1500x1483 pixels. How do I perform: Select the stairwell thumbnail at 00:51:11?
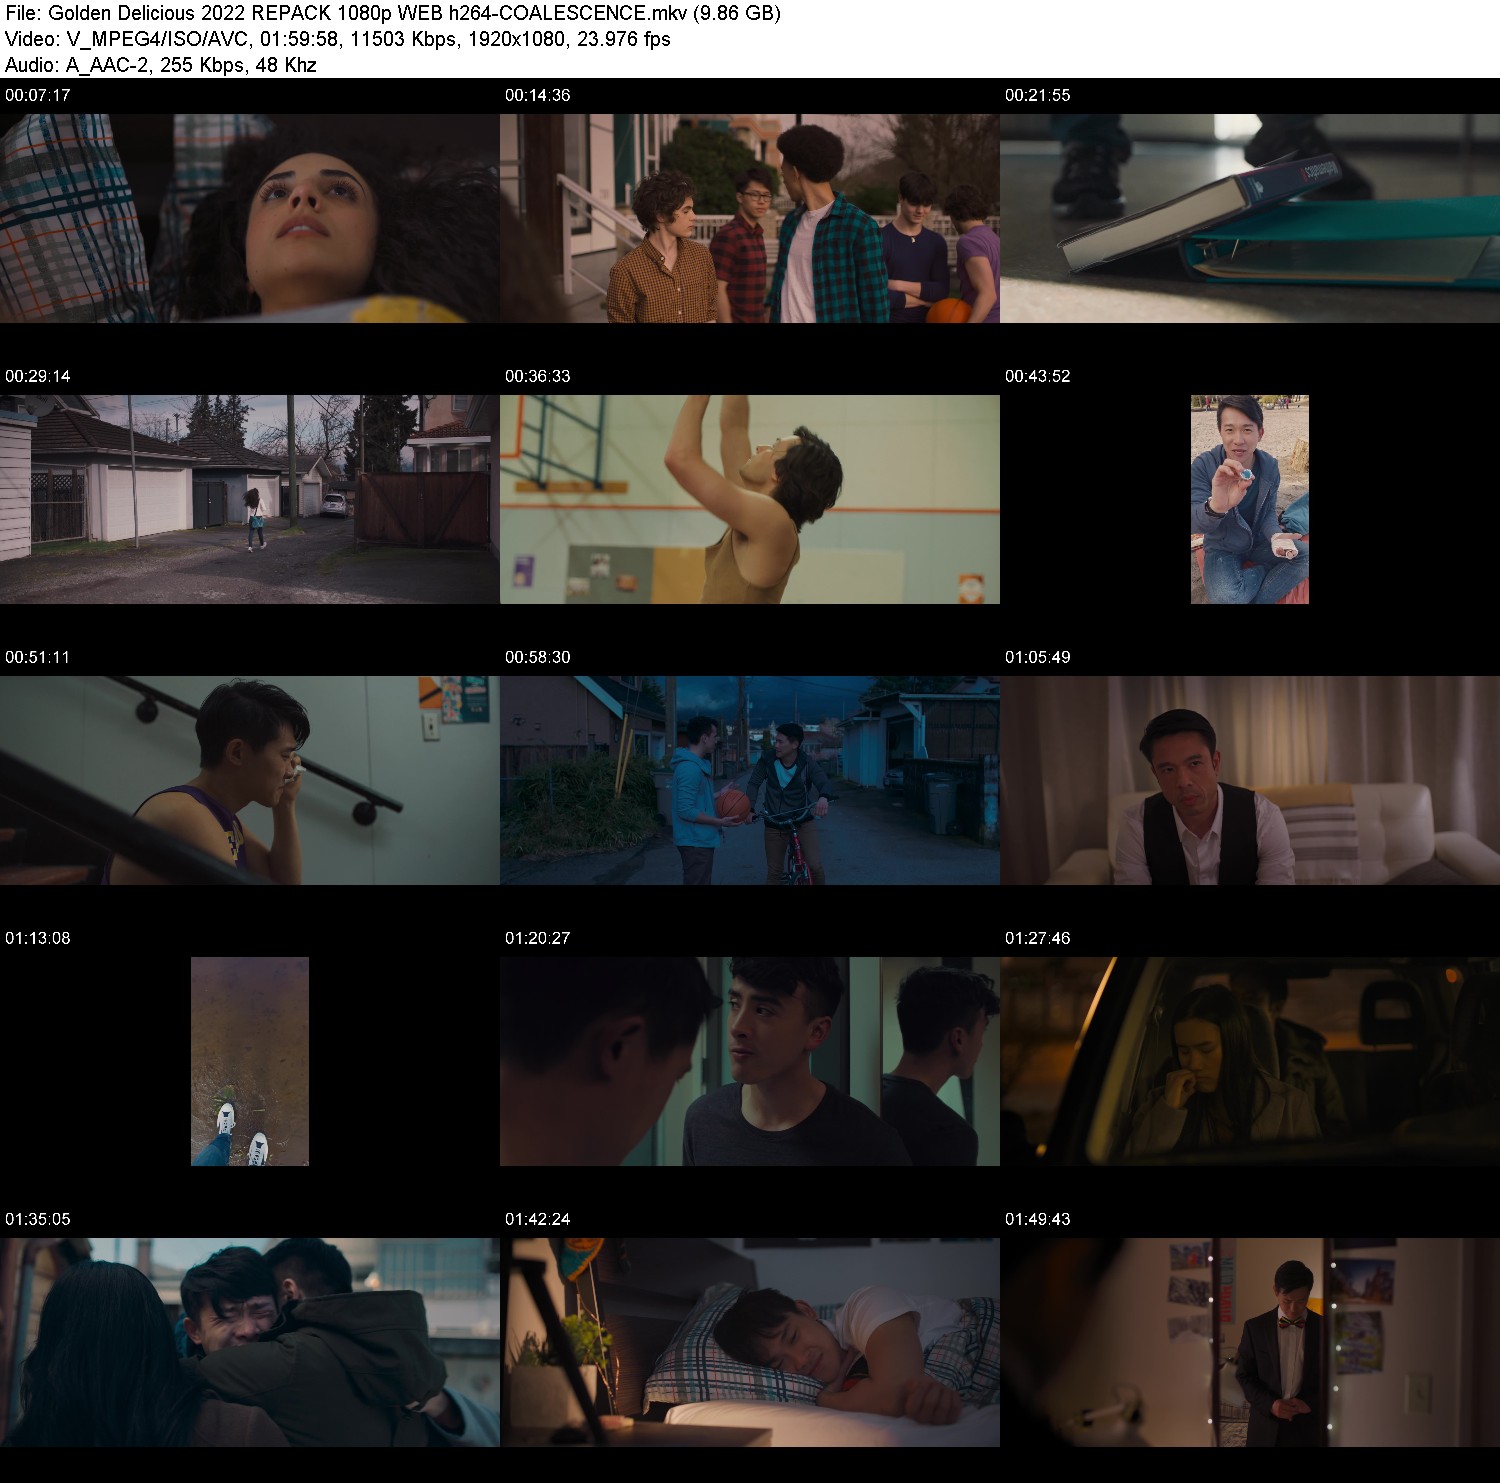tap(250, 780)
